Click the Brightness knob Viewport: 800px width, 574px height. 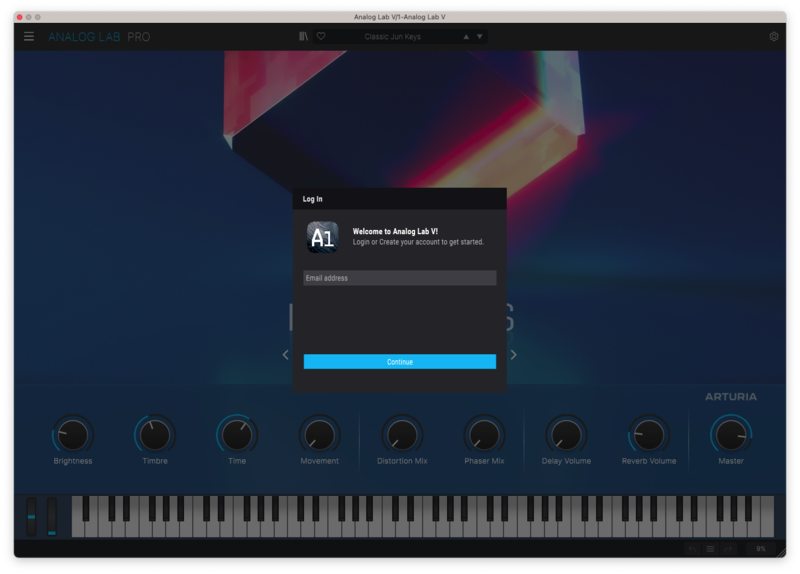pyautogui.click(x=73, y=435)
